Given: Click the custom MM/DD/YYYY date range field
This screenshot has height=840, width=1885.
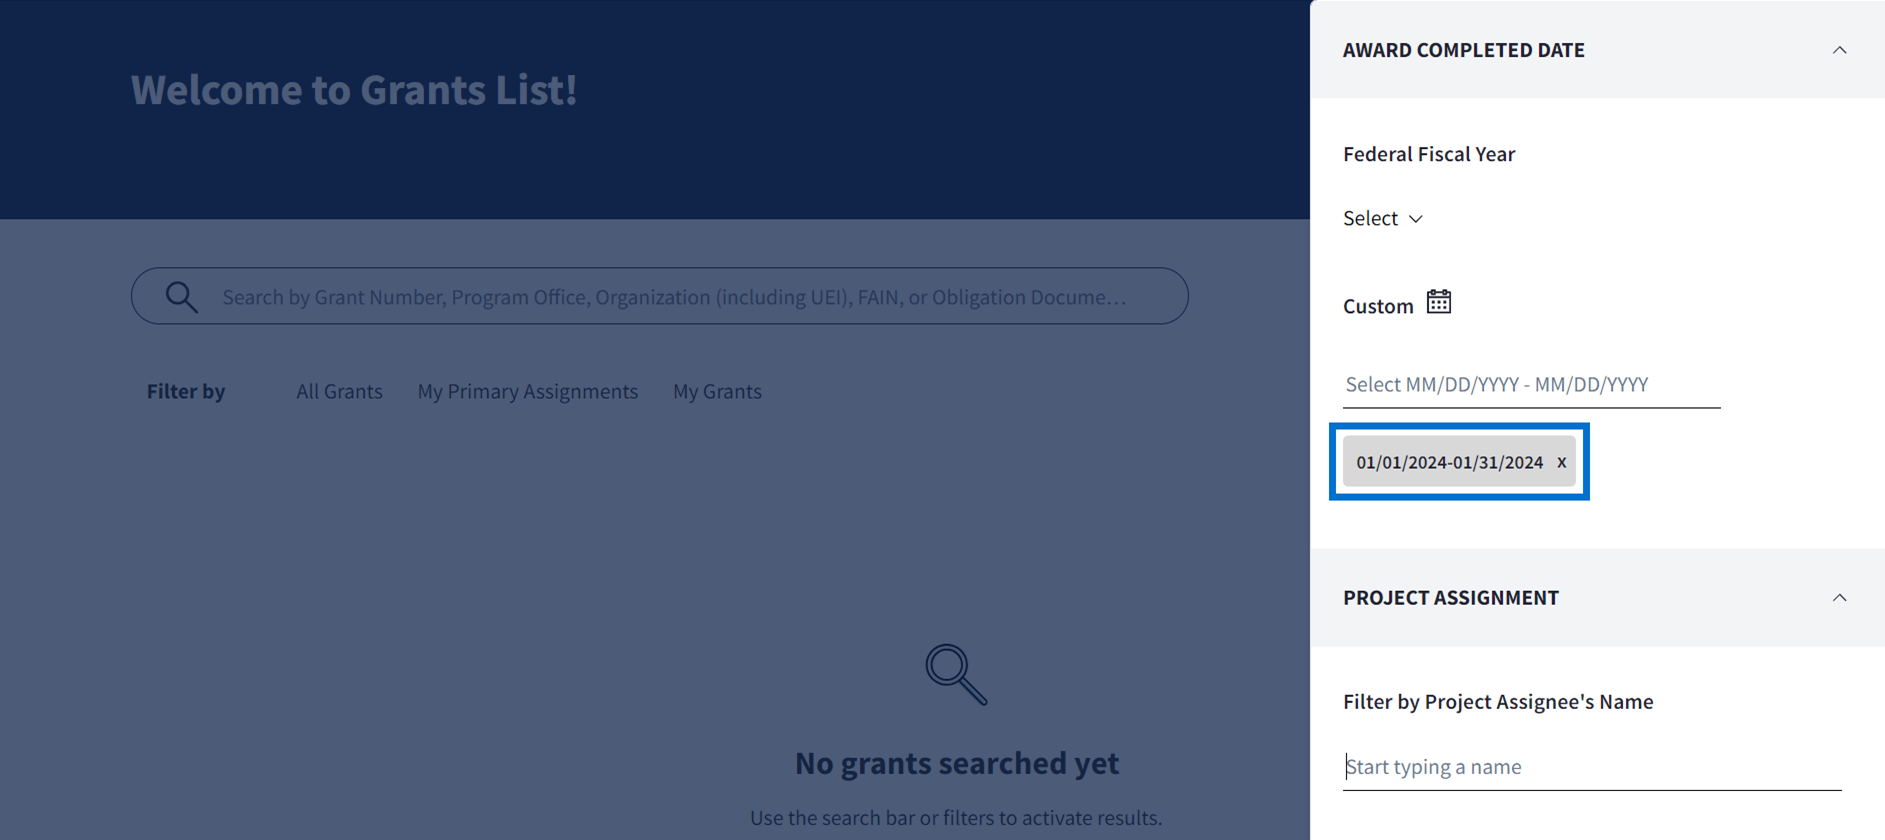Looking at the screenshot, I should pos(1530,385).
